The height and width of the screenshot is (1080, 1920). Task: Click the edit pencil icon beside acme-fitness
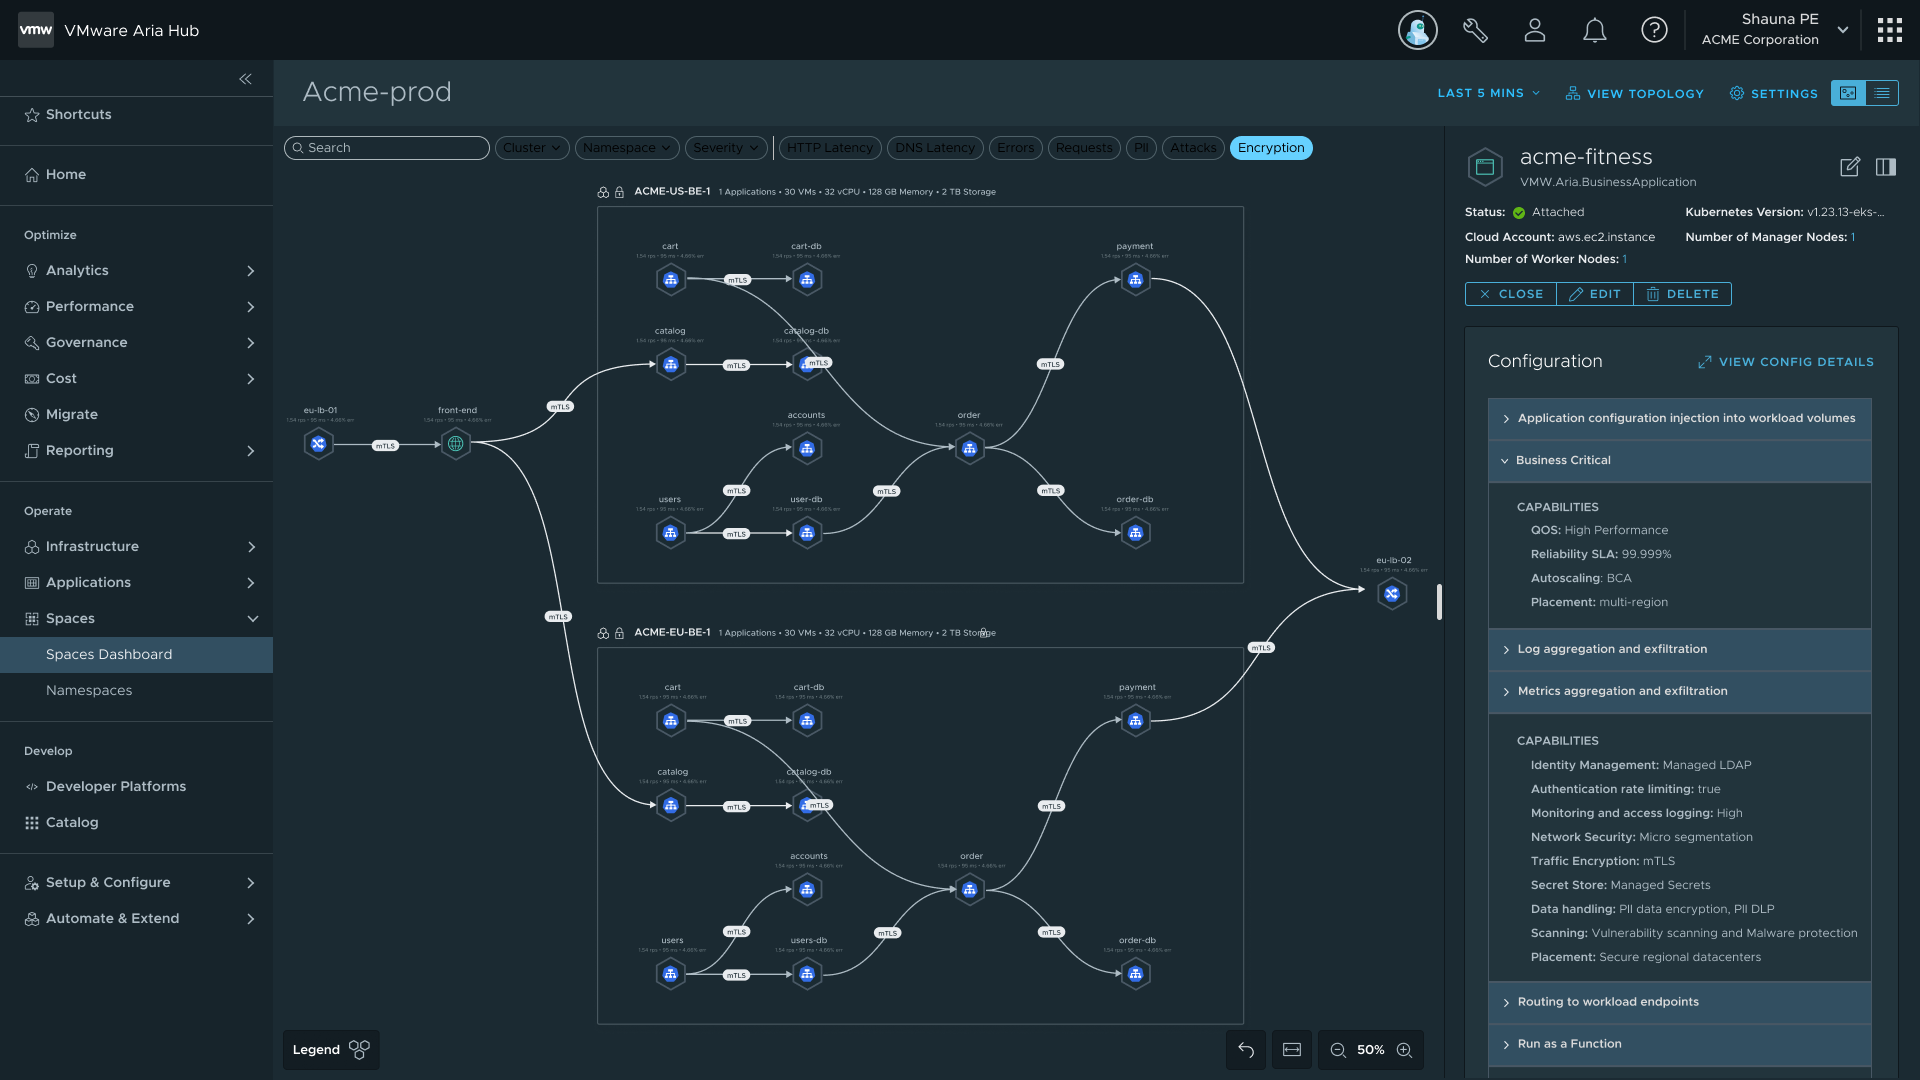coord(1850,167)
